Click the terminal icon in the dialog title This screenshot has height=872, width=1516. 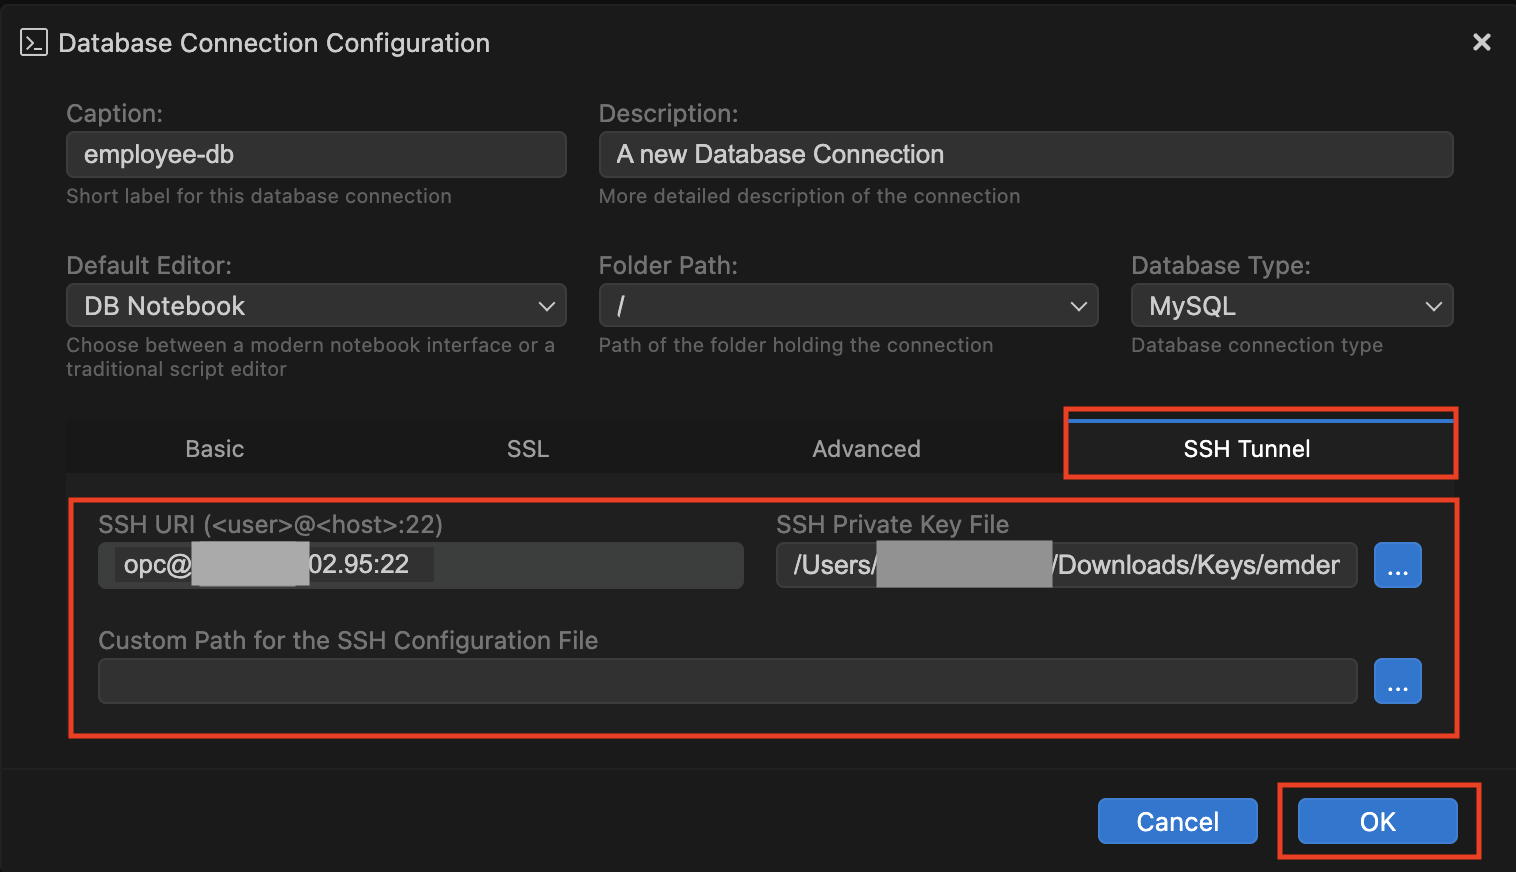pos(34,43)
